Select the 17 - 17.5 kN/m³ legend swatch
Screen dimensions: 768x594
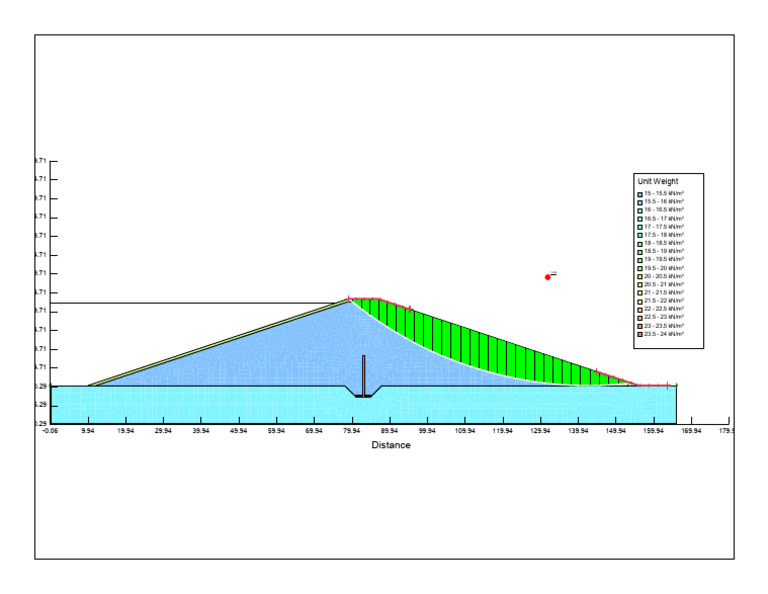click(x=640, y=227)
